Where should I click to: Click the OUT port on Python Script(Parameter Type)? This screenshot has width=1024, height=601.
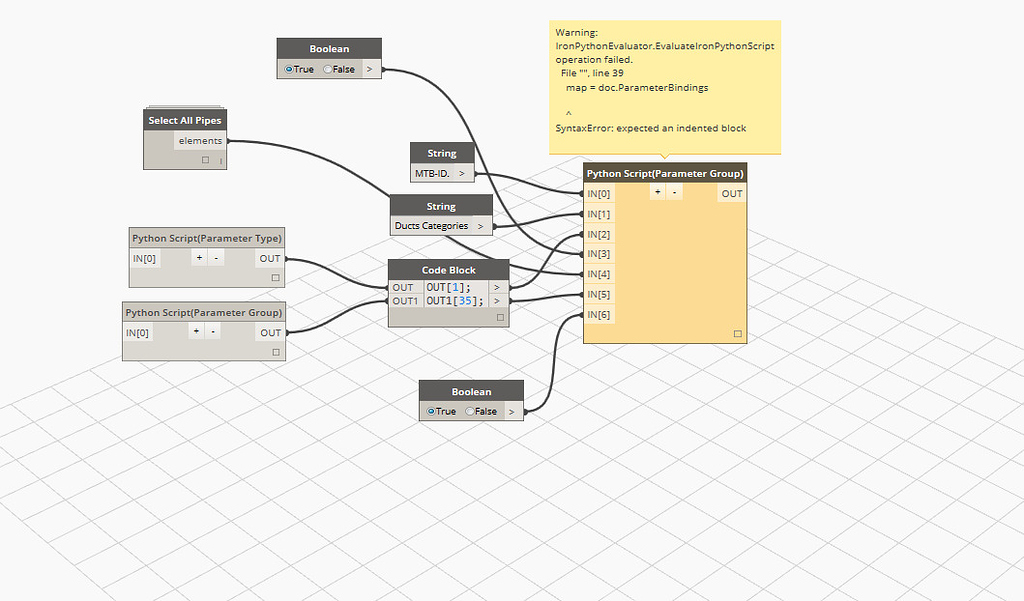pyautogui.click(x=269, y=258)
